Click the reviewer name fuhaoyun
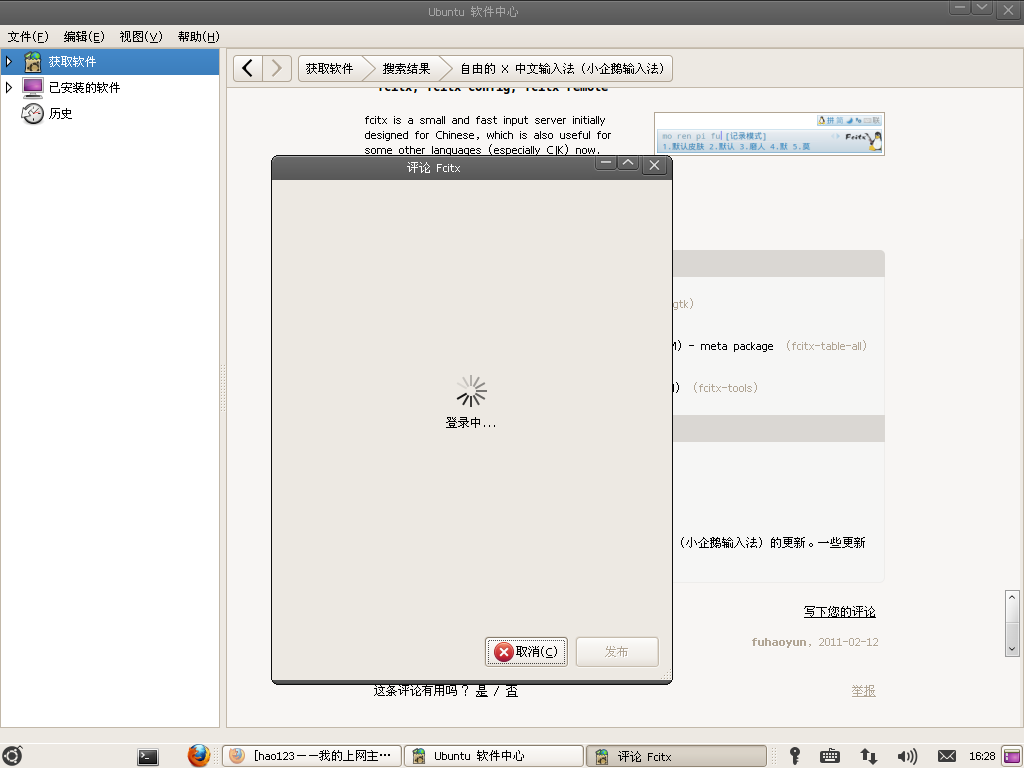This screenshot has height=768, width=1024. [x=778, y=642]
